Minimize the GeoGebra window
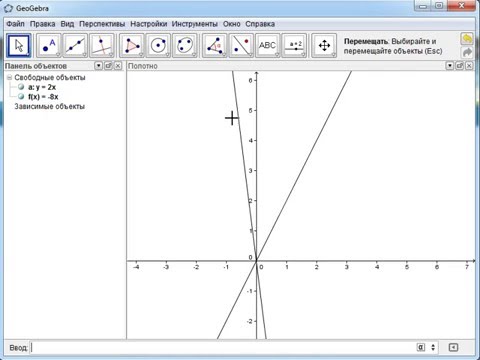This screenshot has width=480, height=360. click(x=423, y=6)
